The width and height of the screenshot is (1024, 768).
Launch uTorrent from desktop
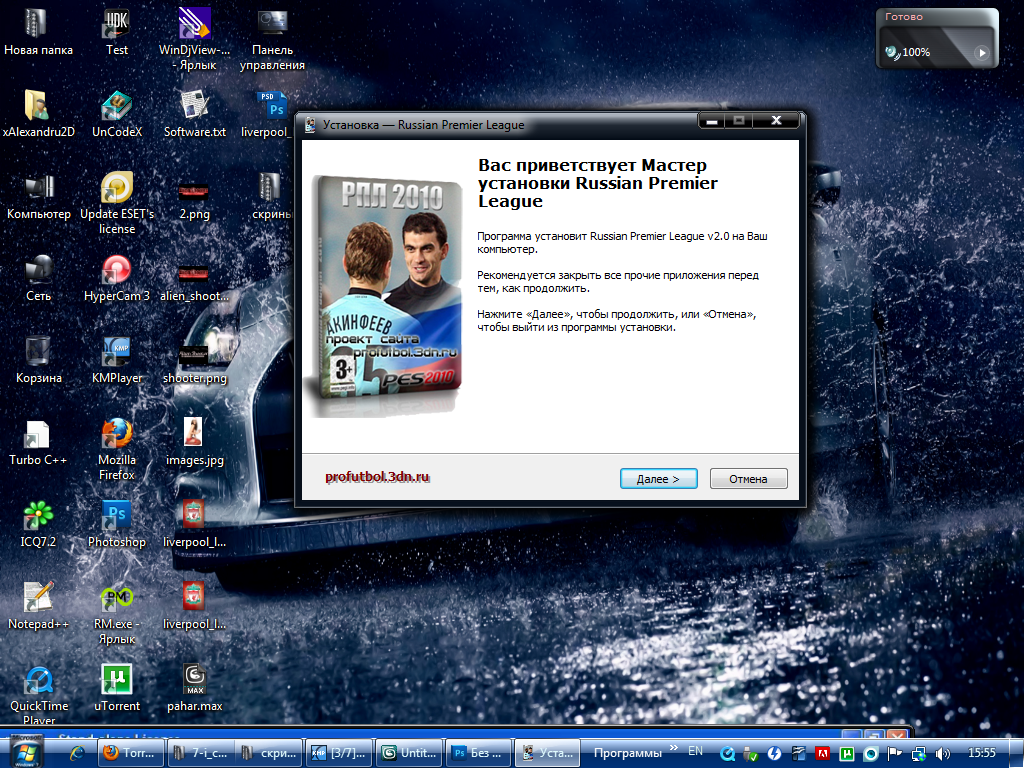(x=117, y=688)
